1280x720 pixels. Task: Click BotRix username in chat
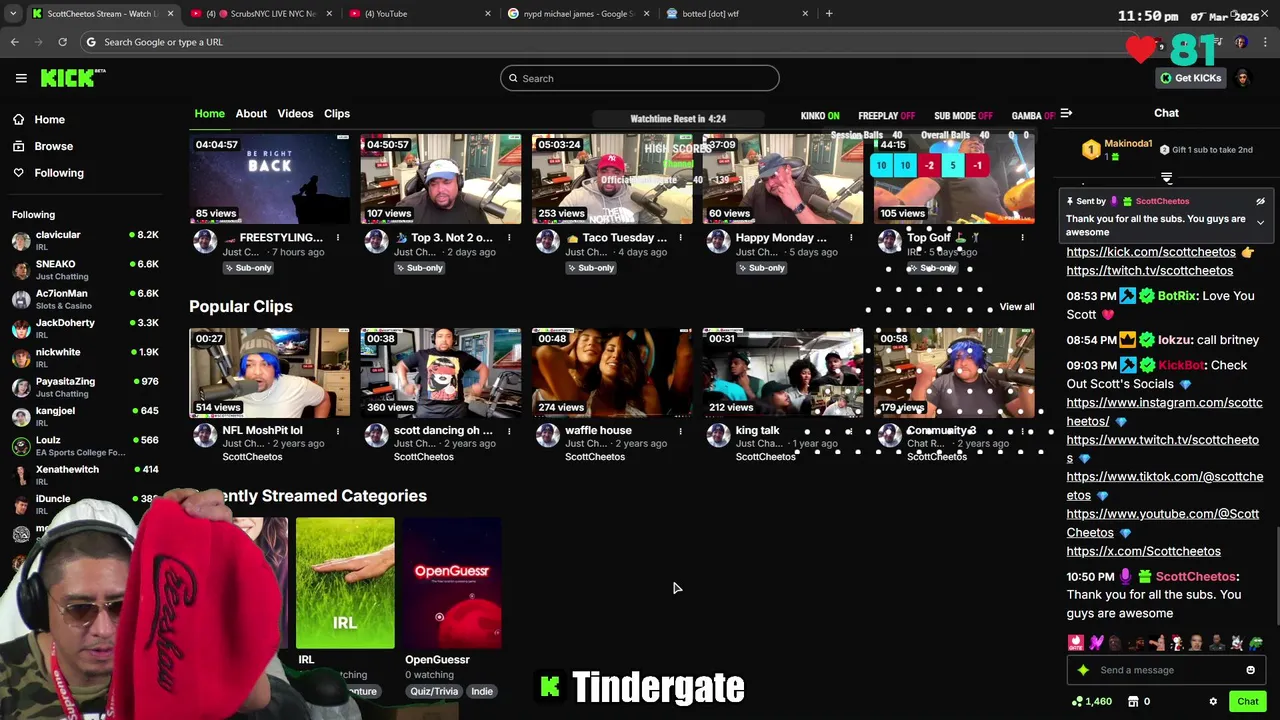pos(1176,296)
